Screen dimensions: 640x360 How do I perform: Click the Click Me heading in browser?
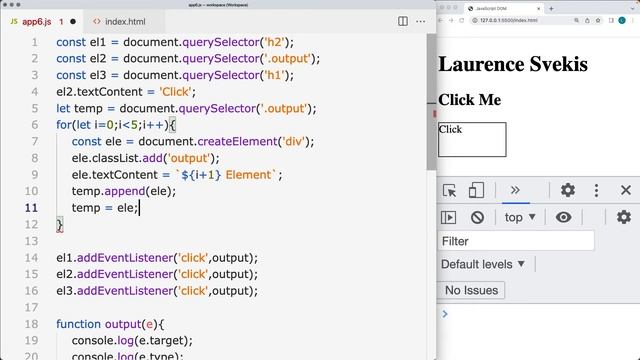click(469, 100)
